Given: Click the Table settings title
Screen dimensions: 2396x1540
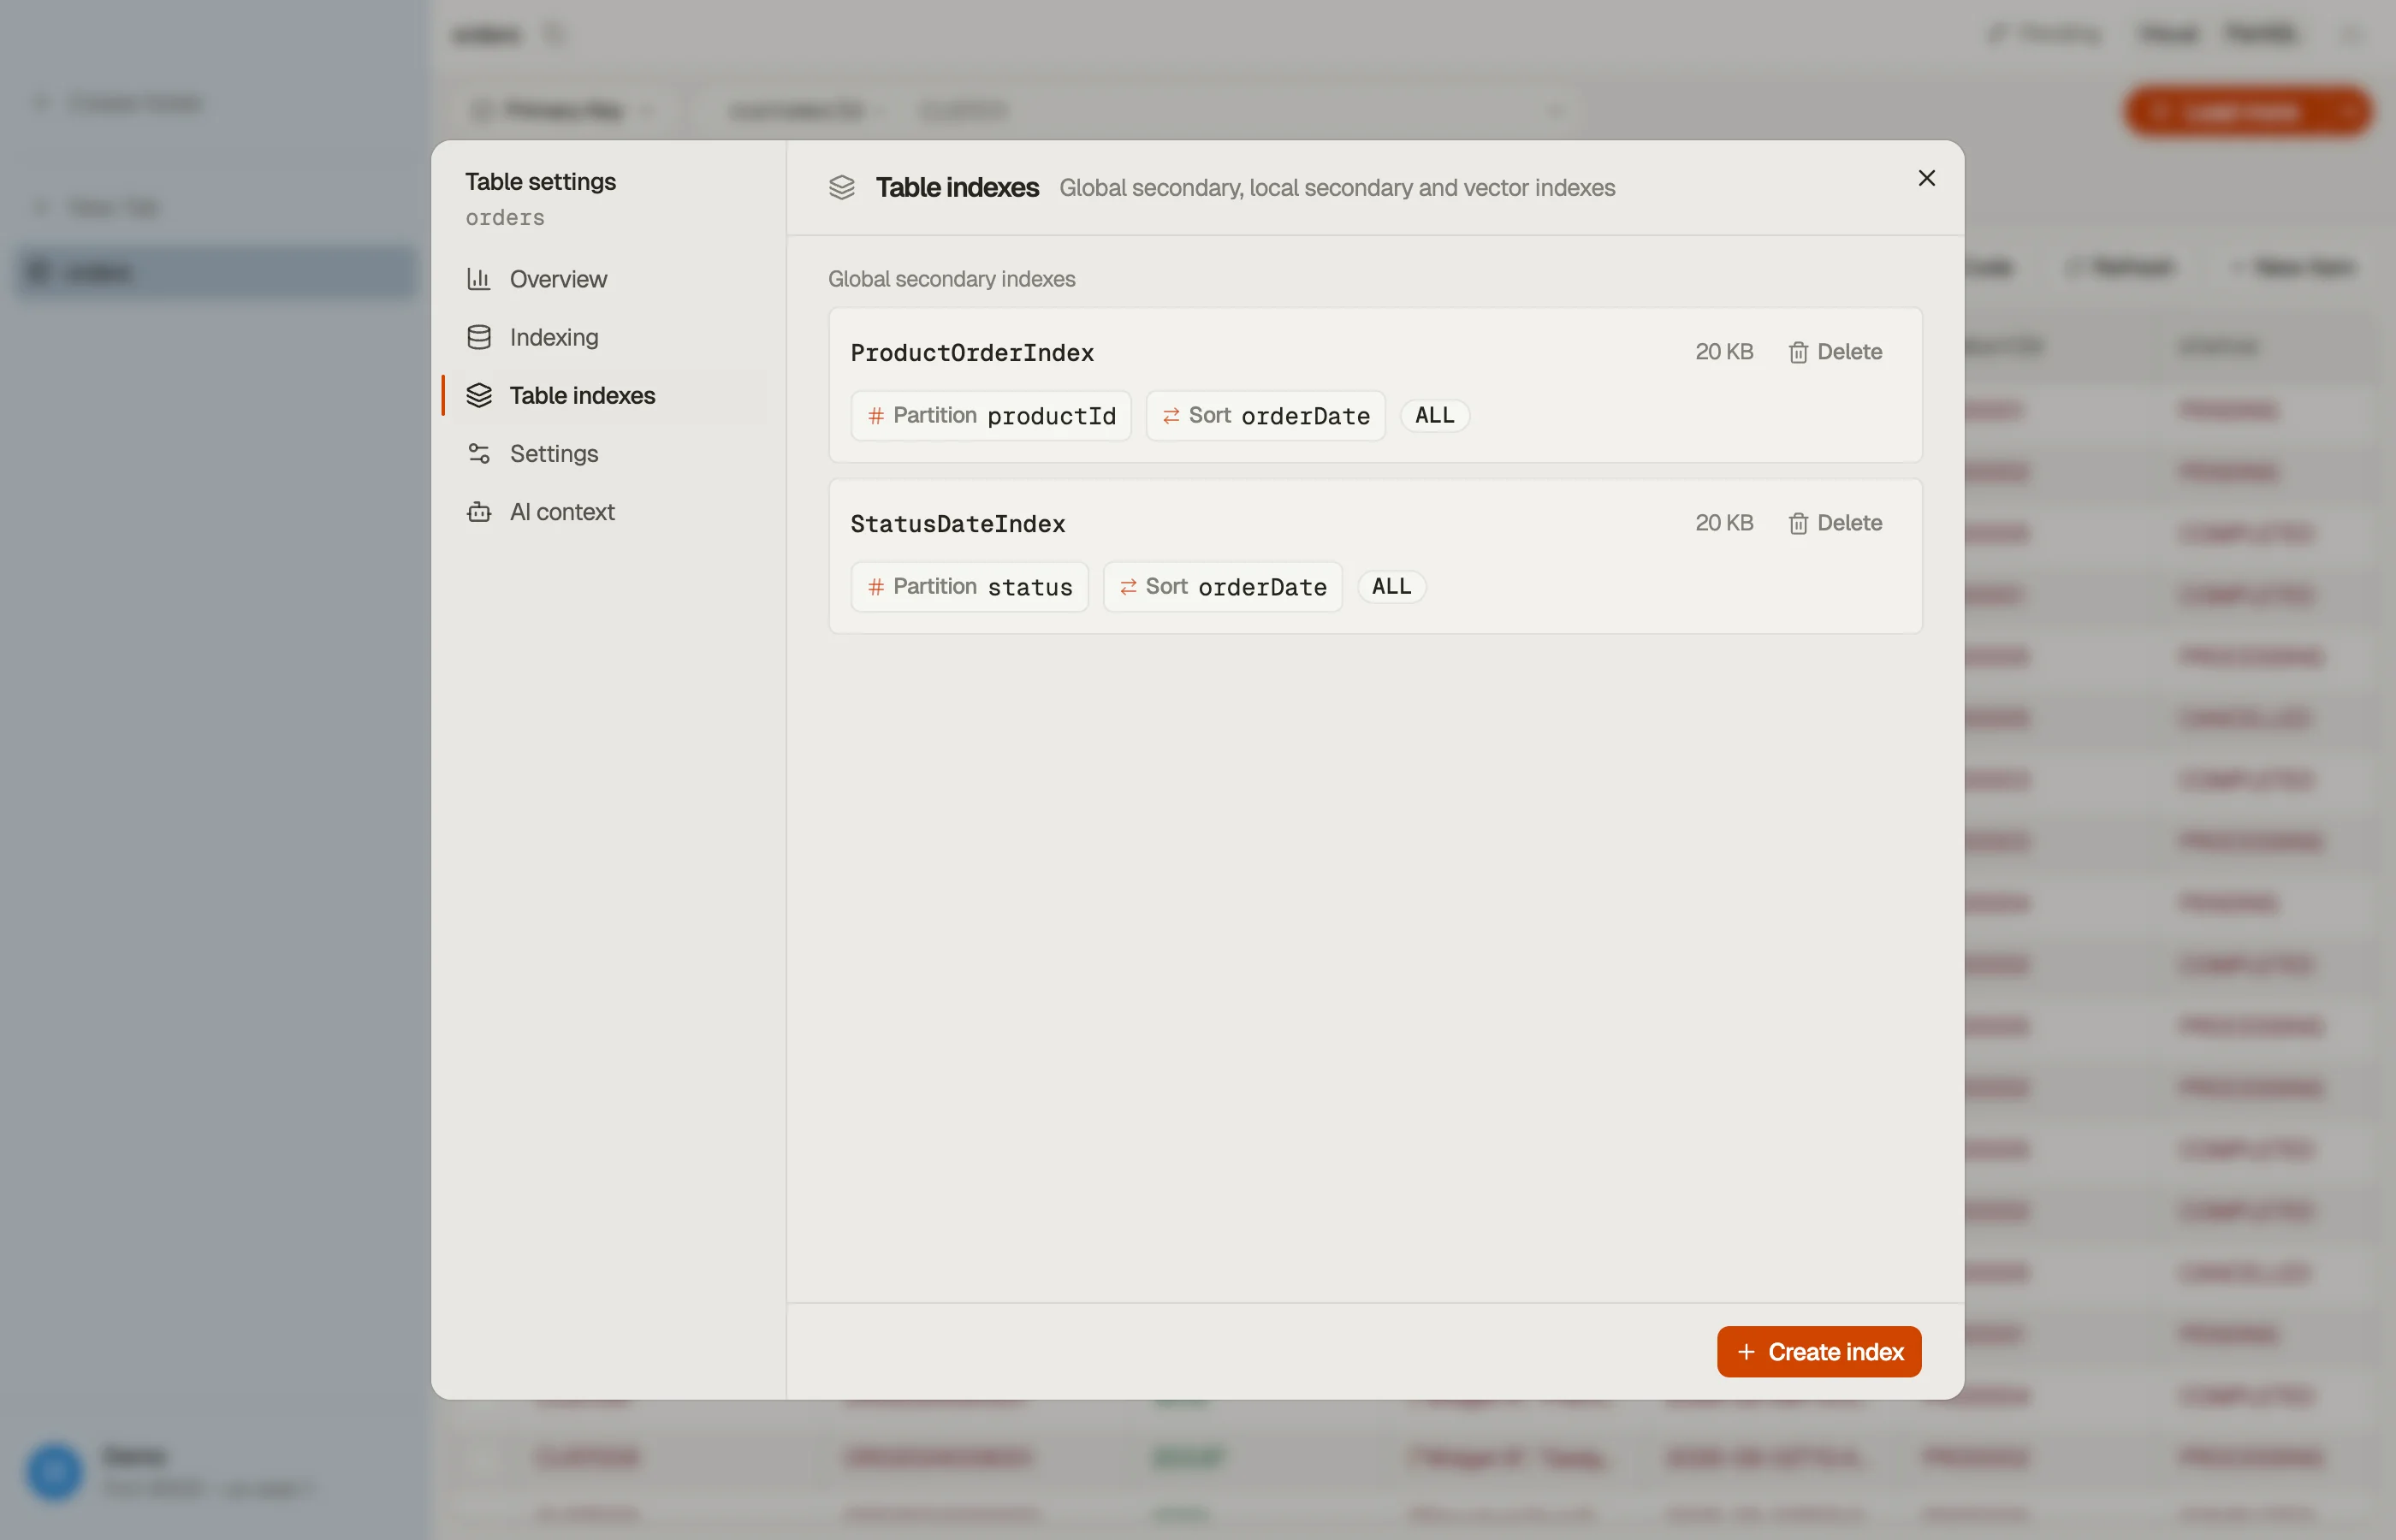Looking at the screenshot, I should click(x=540, y=181).
